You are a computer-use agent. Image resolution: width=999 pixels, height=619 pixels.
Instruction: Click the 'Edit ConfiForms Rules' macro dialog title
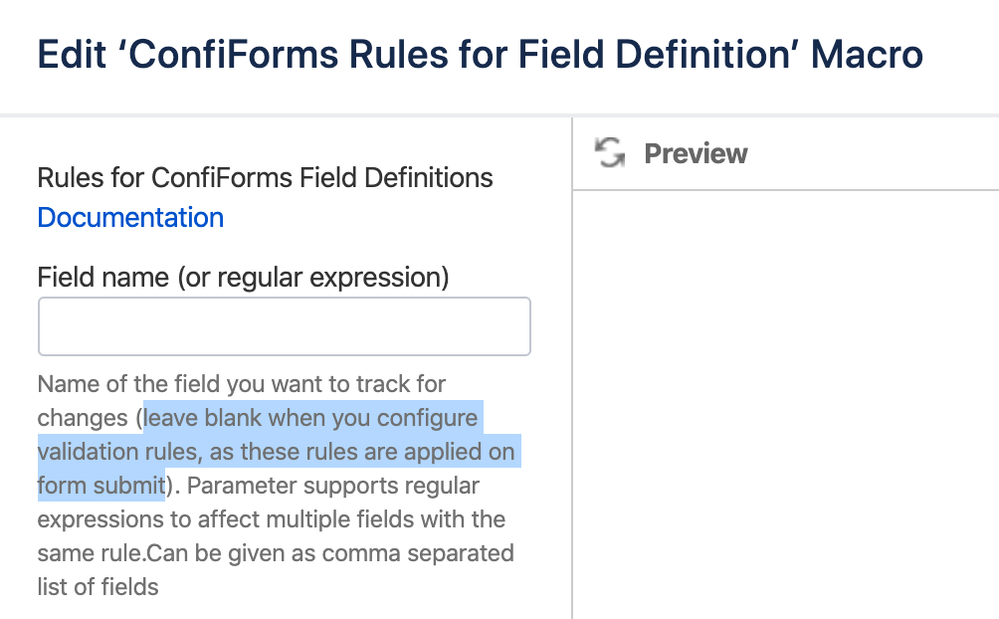pyautogui.click(x=480, y=54)
